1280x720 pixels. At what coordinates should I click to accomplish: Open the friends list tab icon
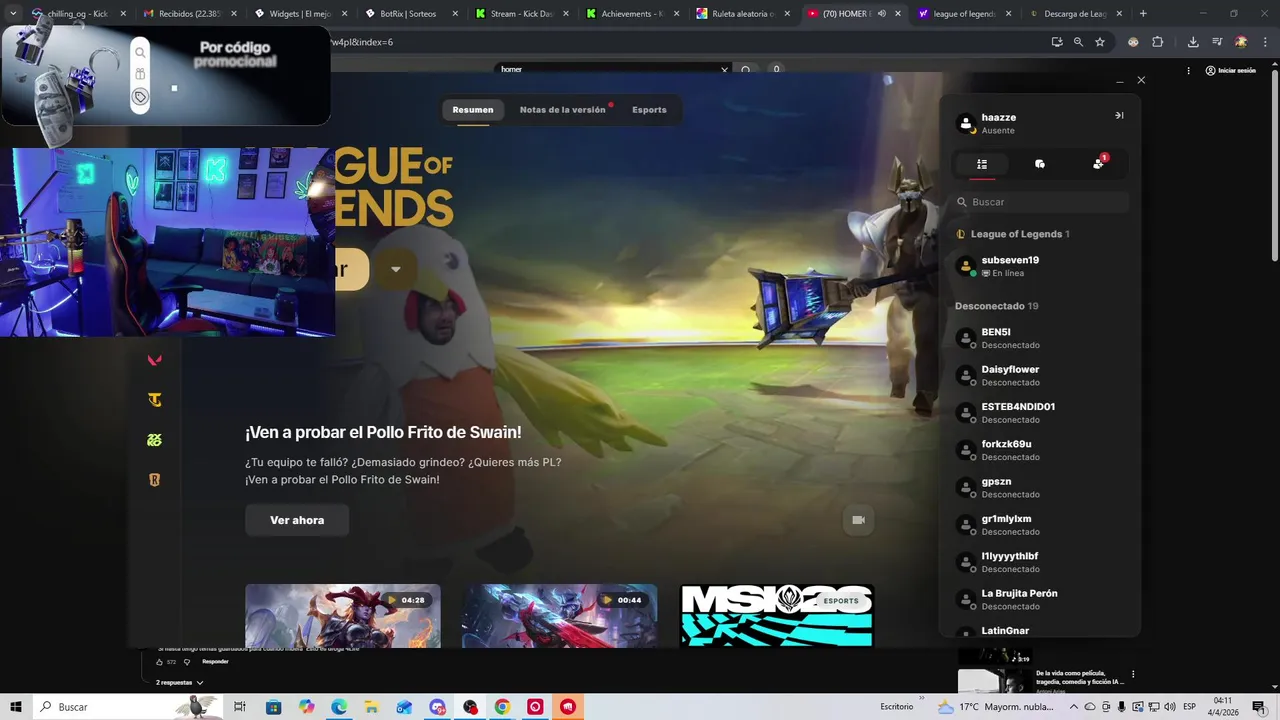(982, 164)
